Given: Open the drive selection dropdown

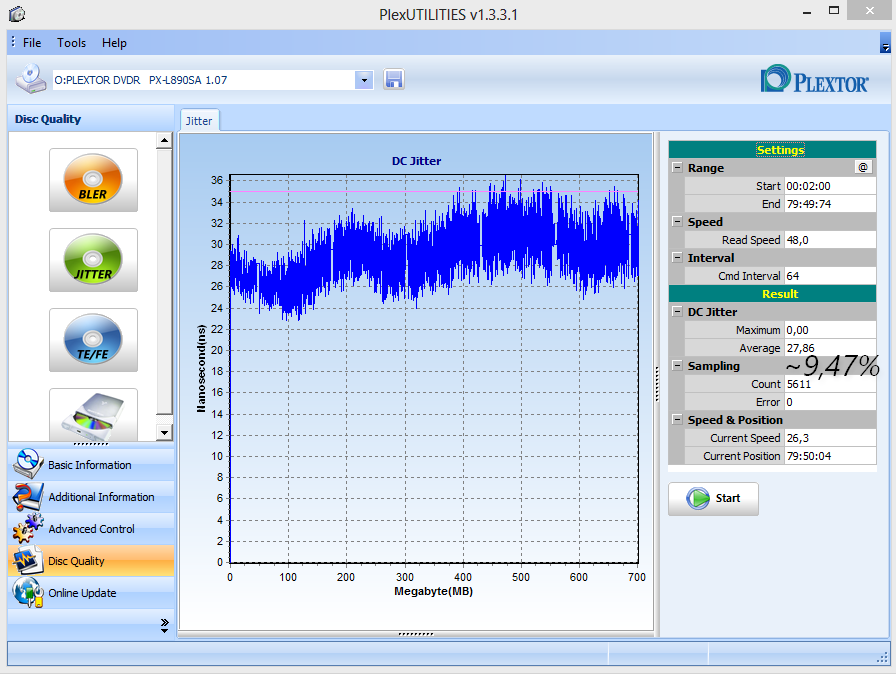Looking at the screenshot, I should click(x=364, y=80).
